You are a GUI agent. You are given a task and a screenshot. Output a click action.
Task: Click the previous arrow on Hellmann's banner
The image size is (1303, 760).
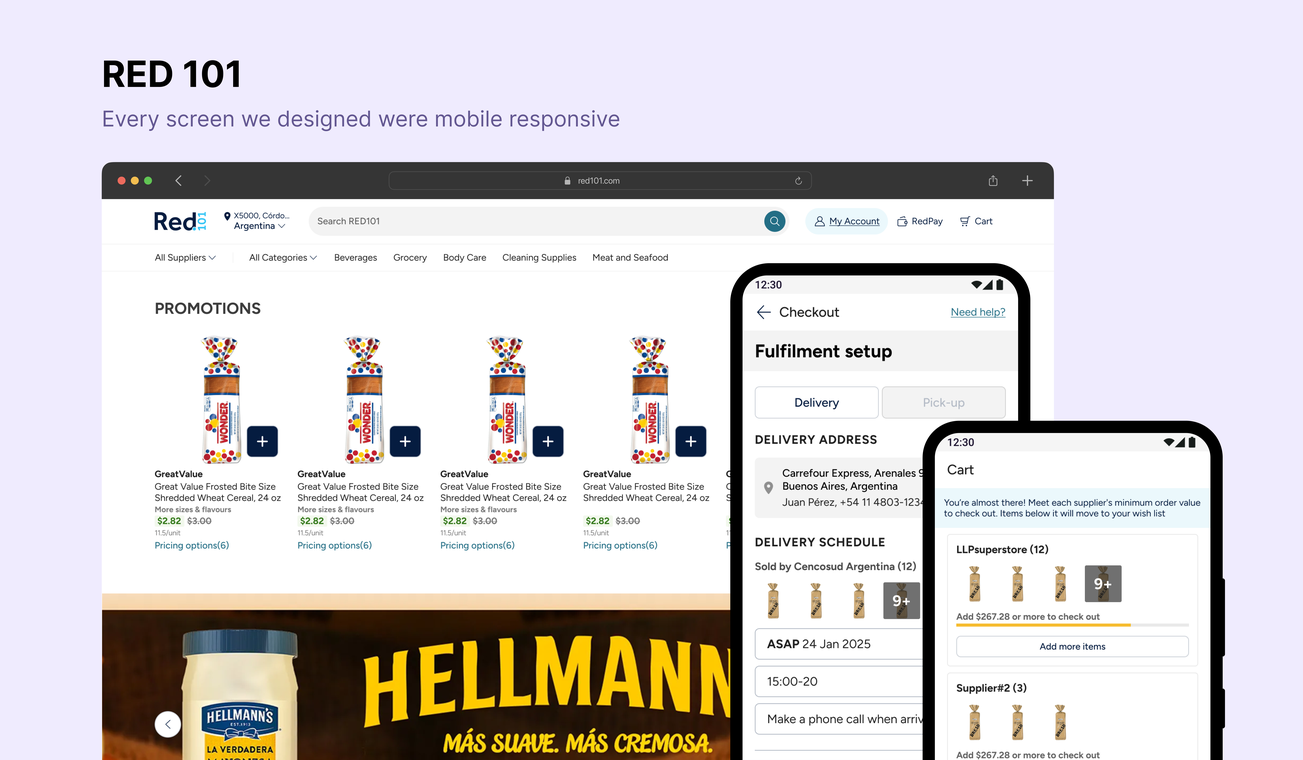tap(168, 724)
